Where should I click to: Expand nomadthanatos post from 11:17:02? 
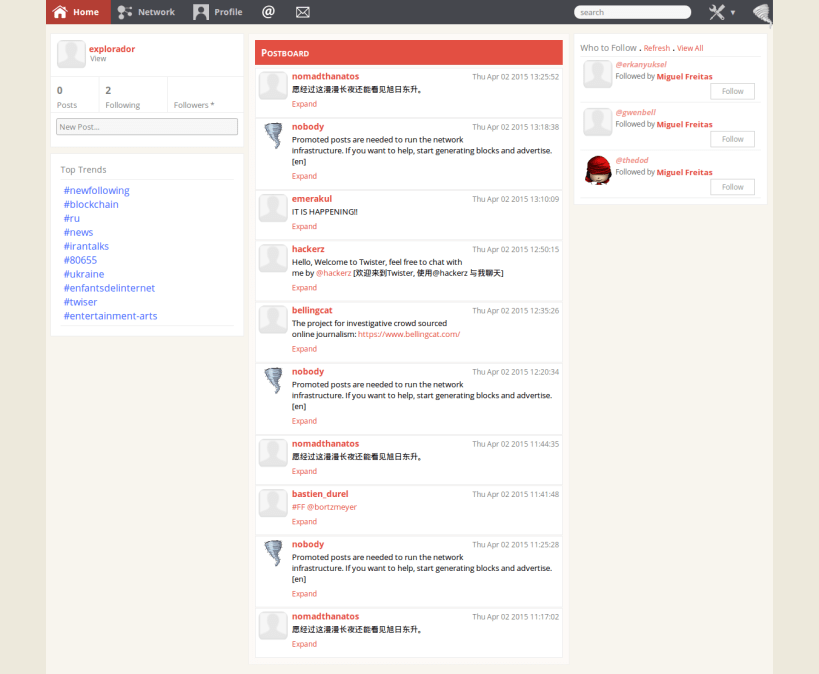coord(304,644)
